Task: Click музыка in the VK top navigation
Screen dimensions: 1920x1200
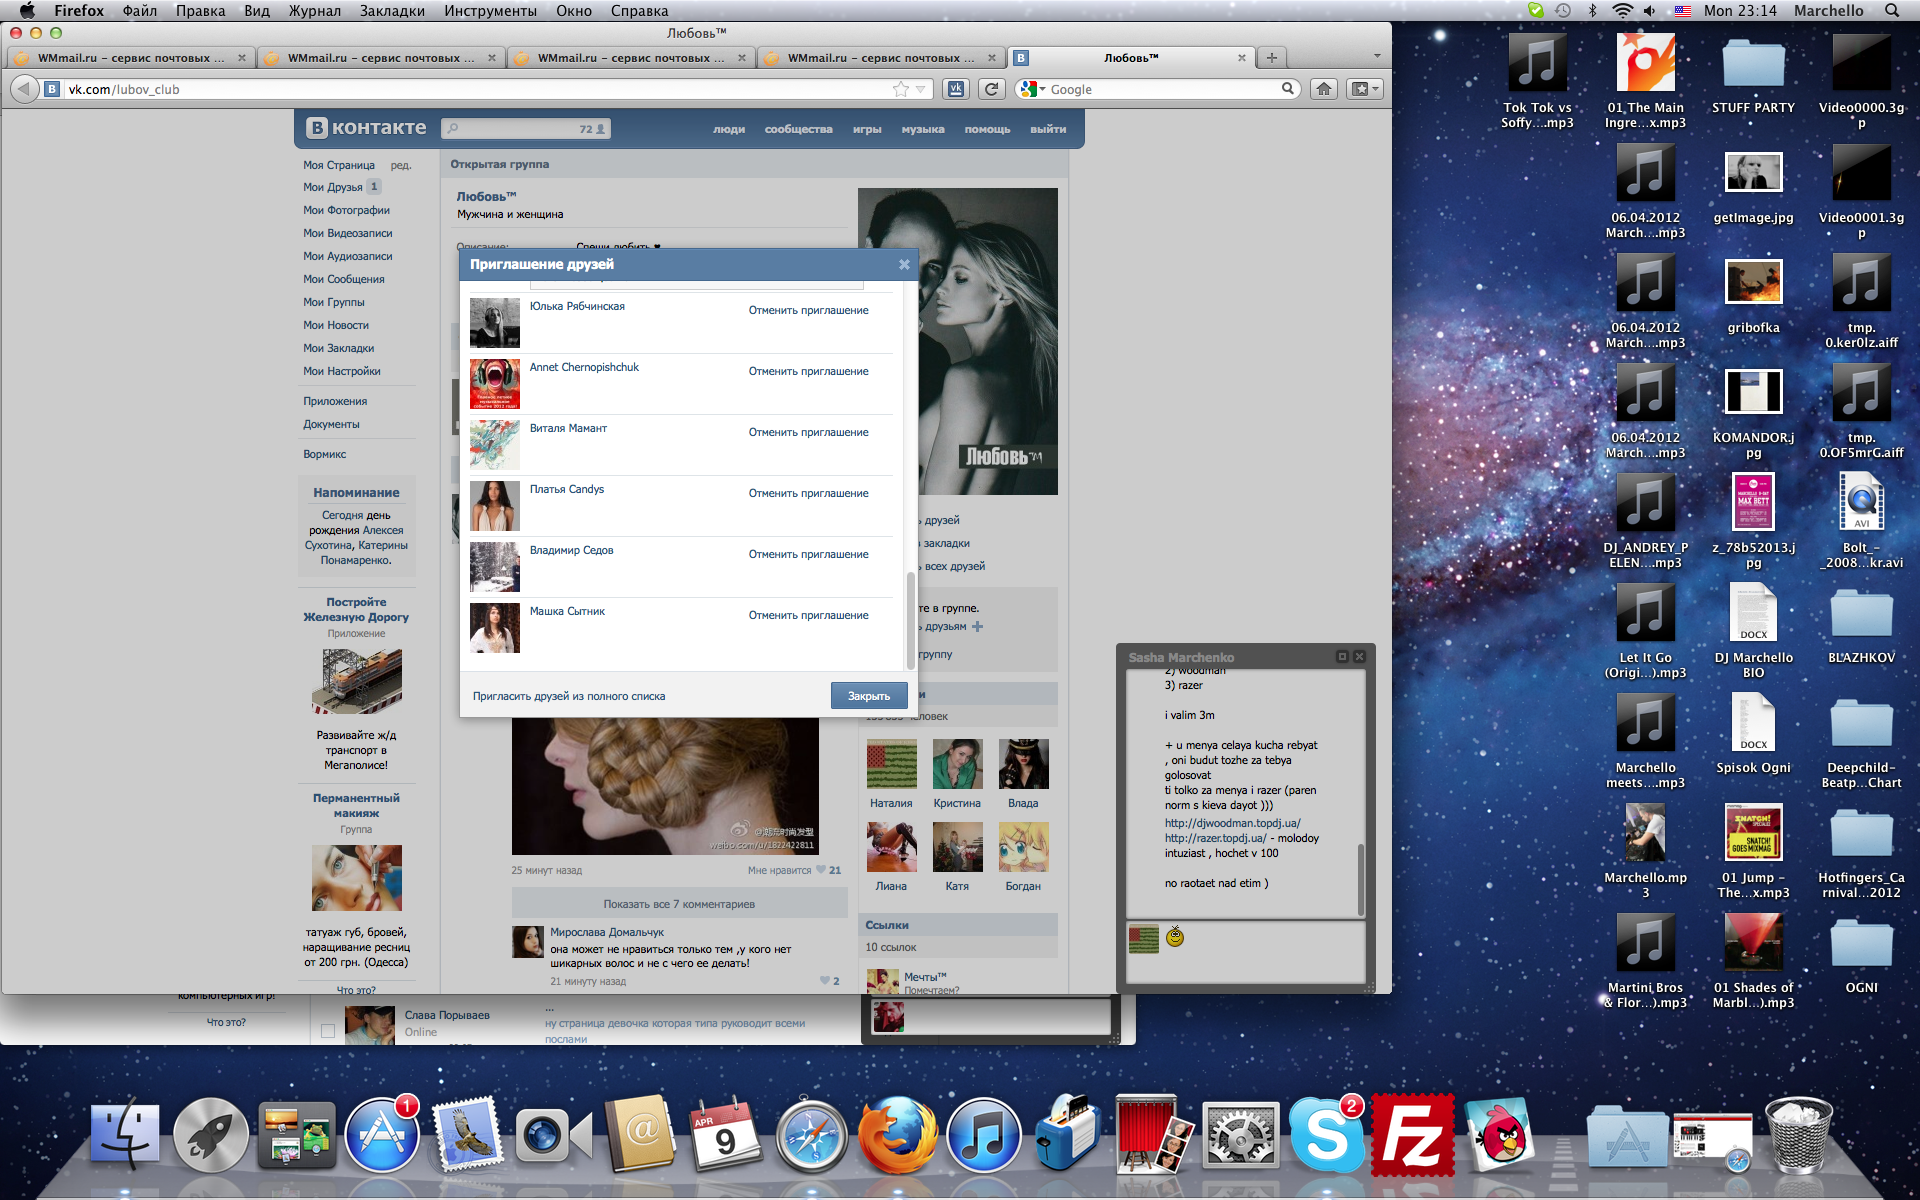Action: (x=922, y=129)
